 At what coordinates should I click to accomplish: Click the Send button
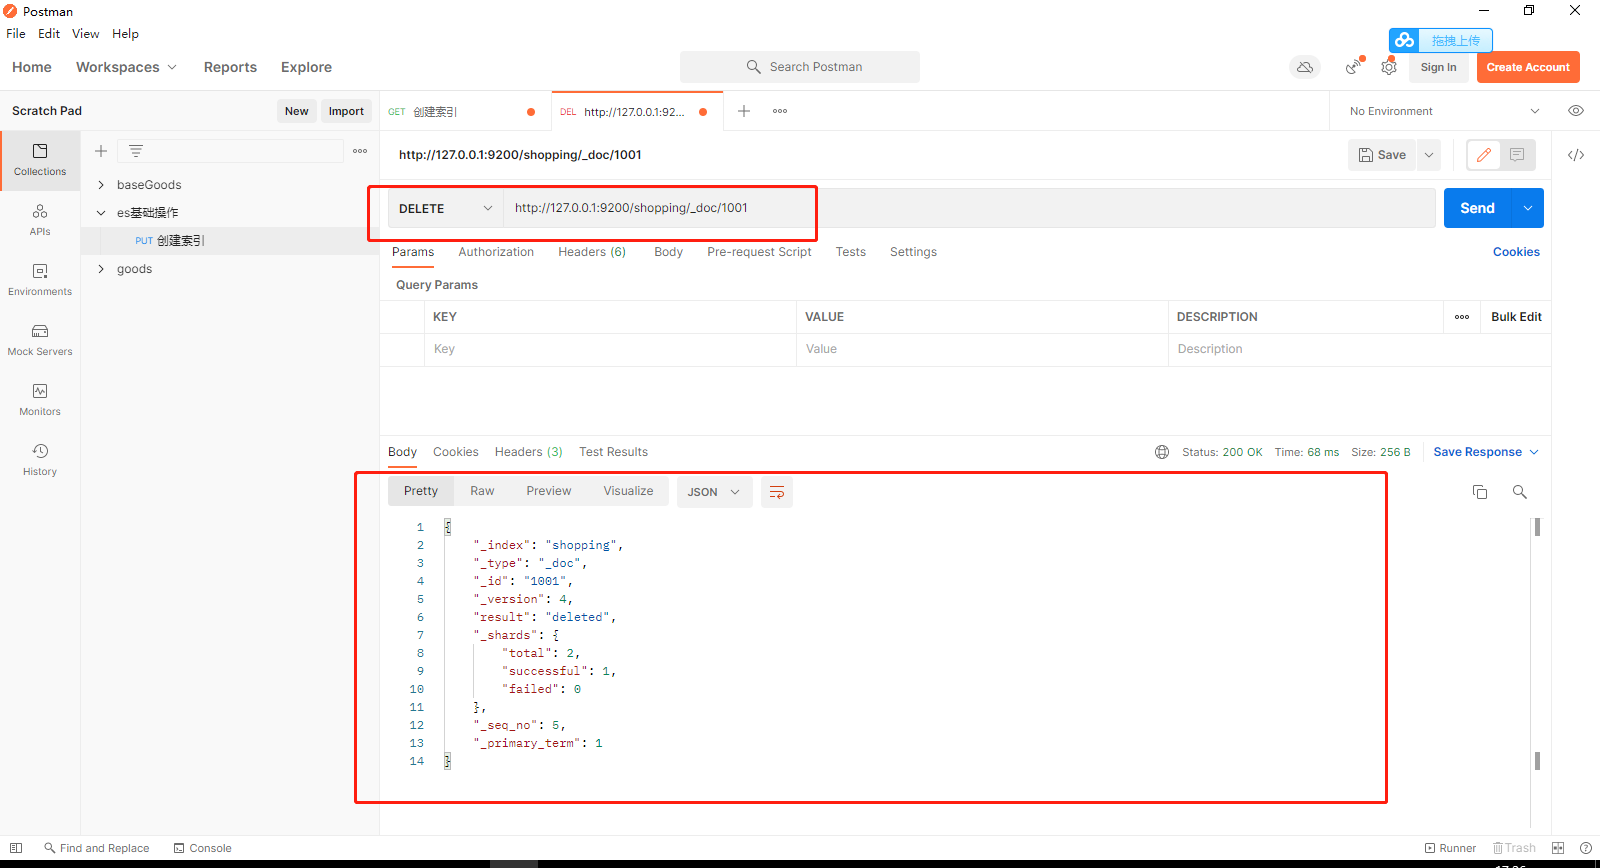tap(1477, 208)
